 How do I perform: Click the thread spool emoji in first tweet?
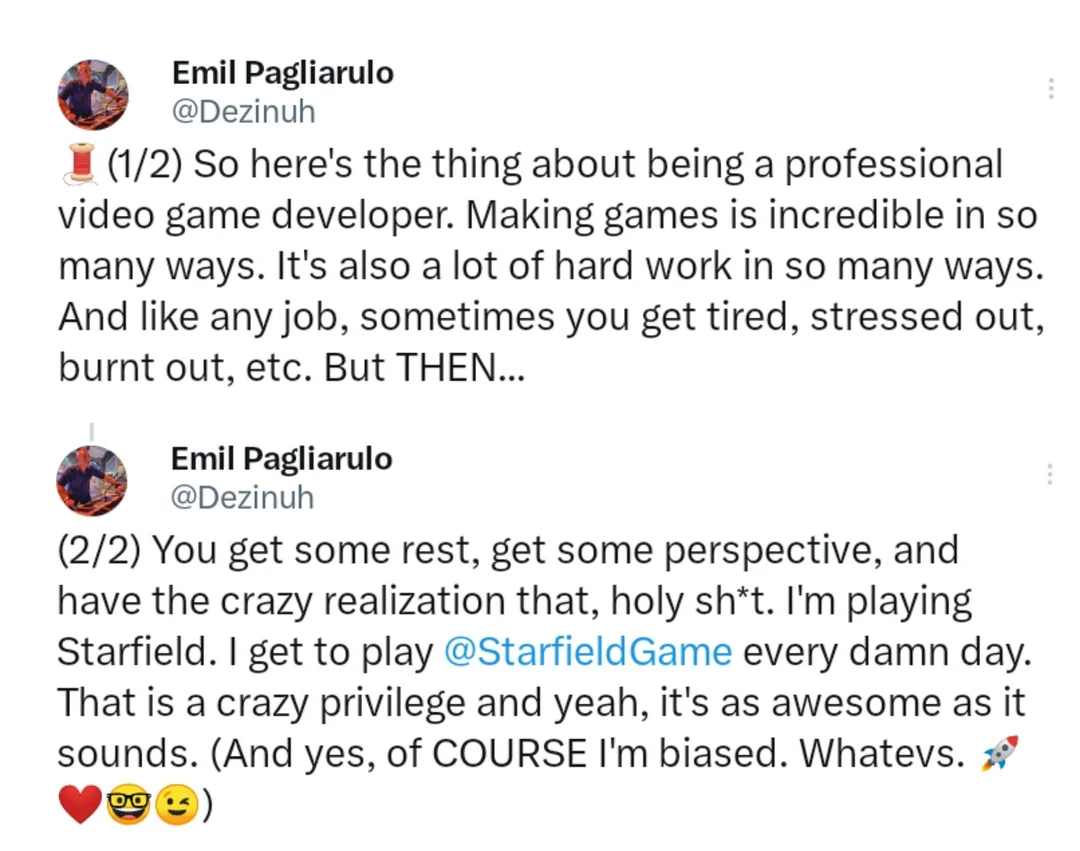click(79, 165)
